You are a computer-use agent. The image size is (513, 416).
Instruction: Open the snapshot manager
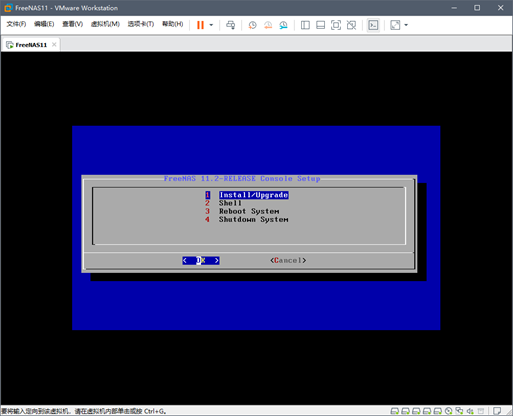click(x=283, y=25)
